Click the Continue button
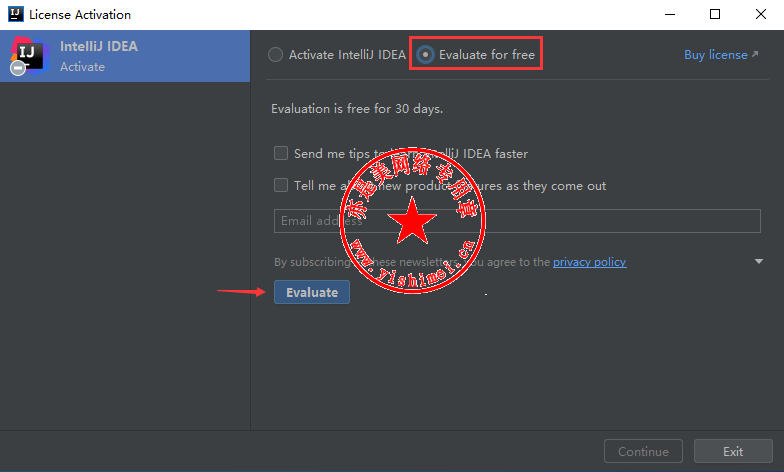 click(643, 451)
